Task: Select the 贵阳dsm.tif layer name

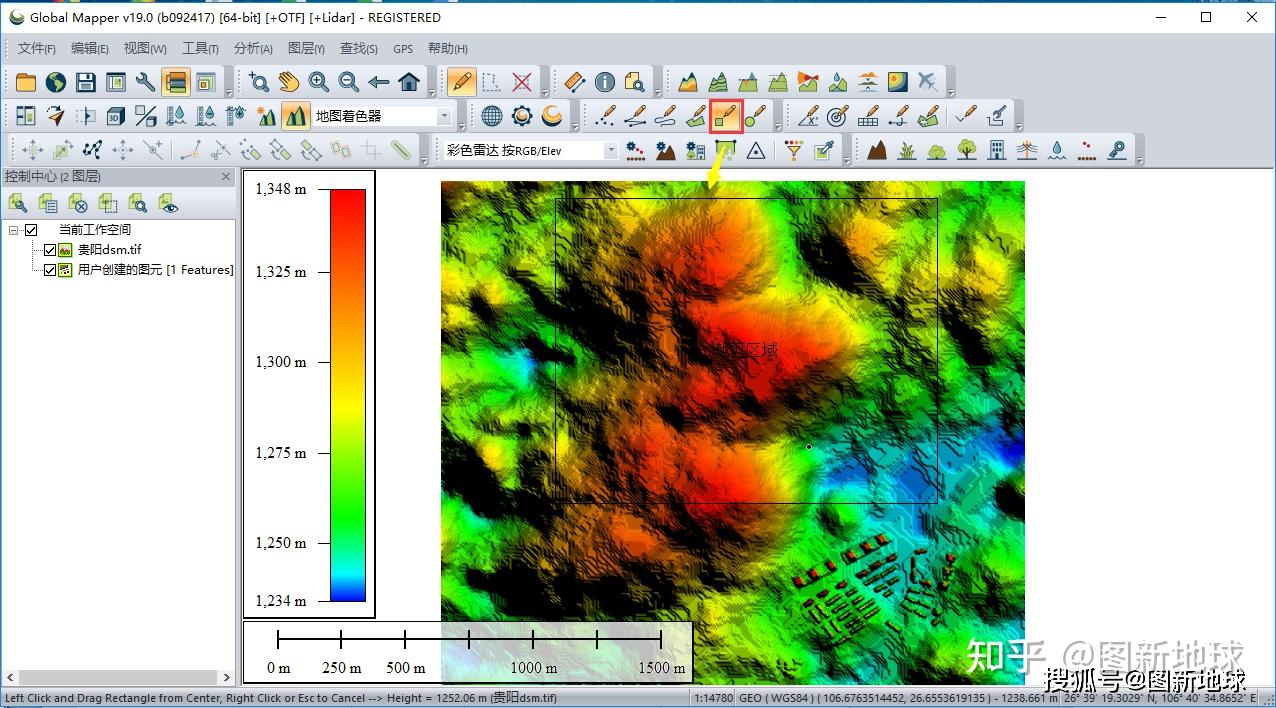Action: (110, 250)
